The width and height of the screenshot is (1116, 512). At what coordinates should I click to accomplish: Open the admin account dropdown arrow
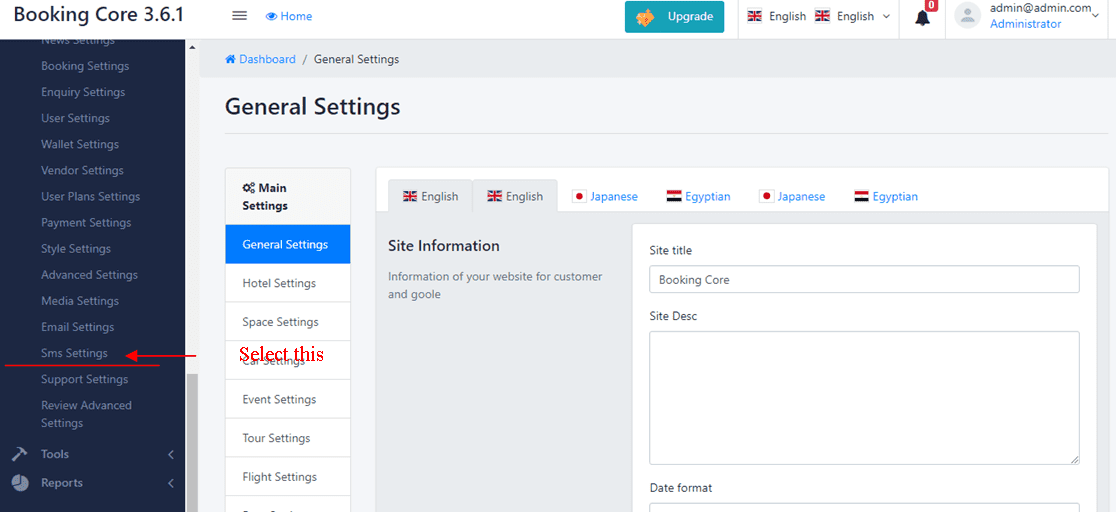click(1096, 16)
